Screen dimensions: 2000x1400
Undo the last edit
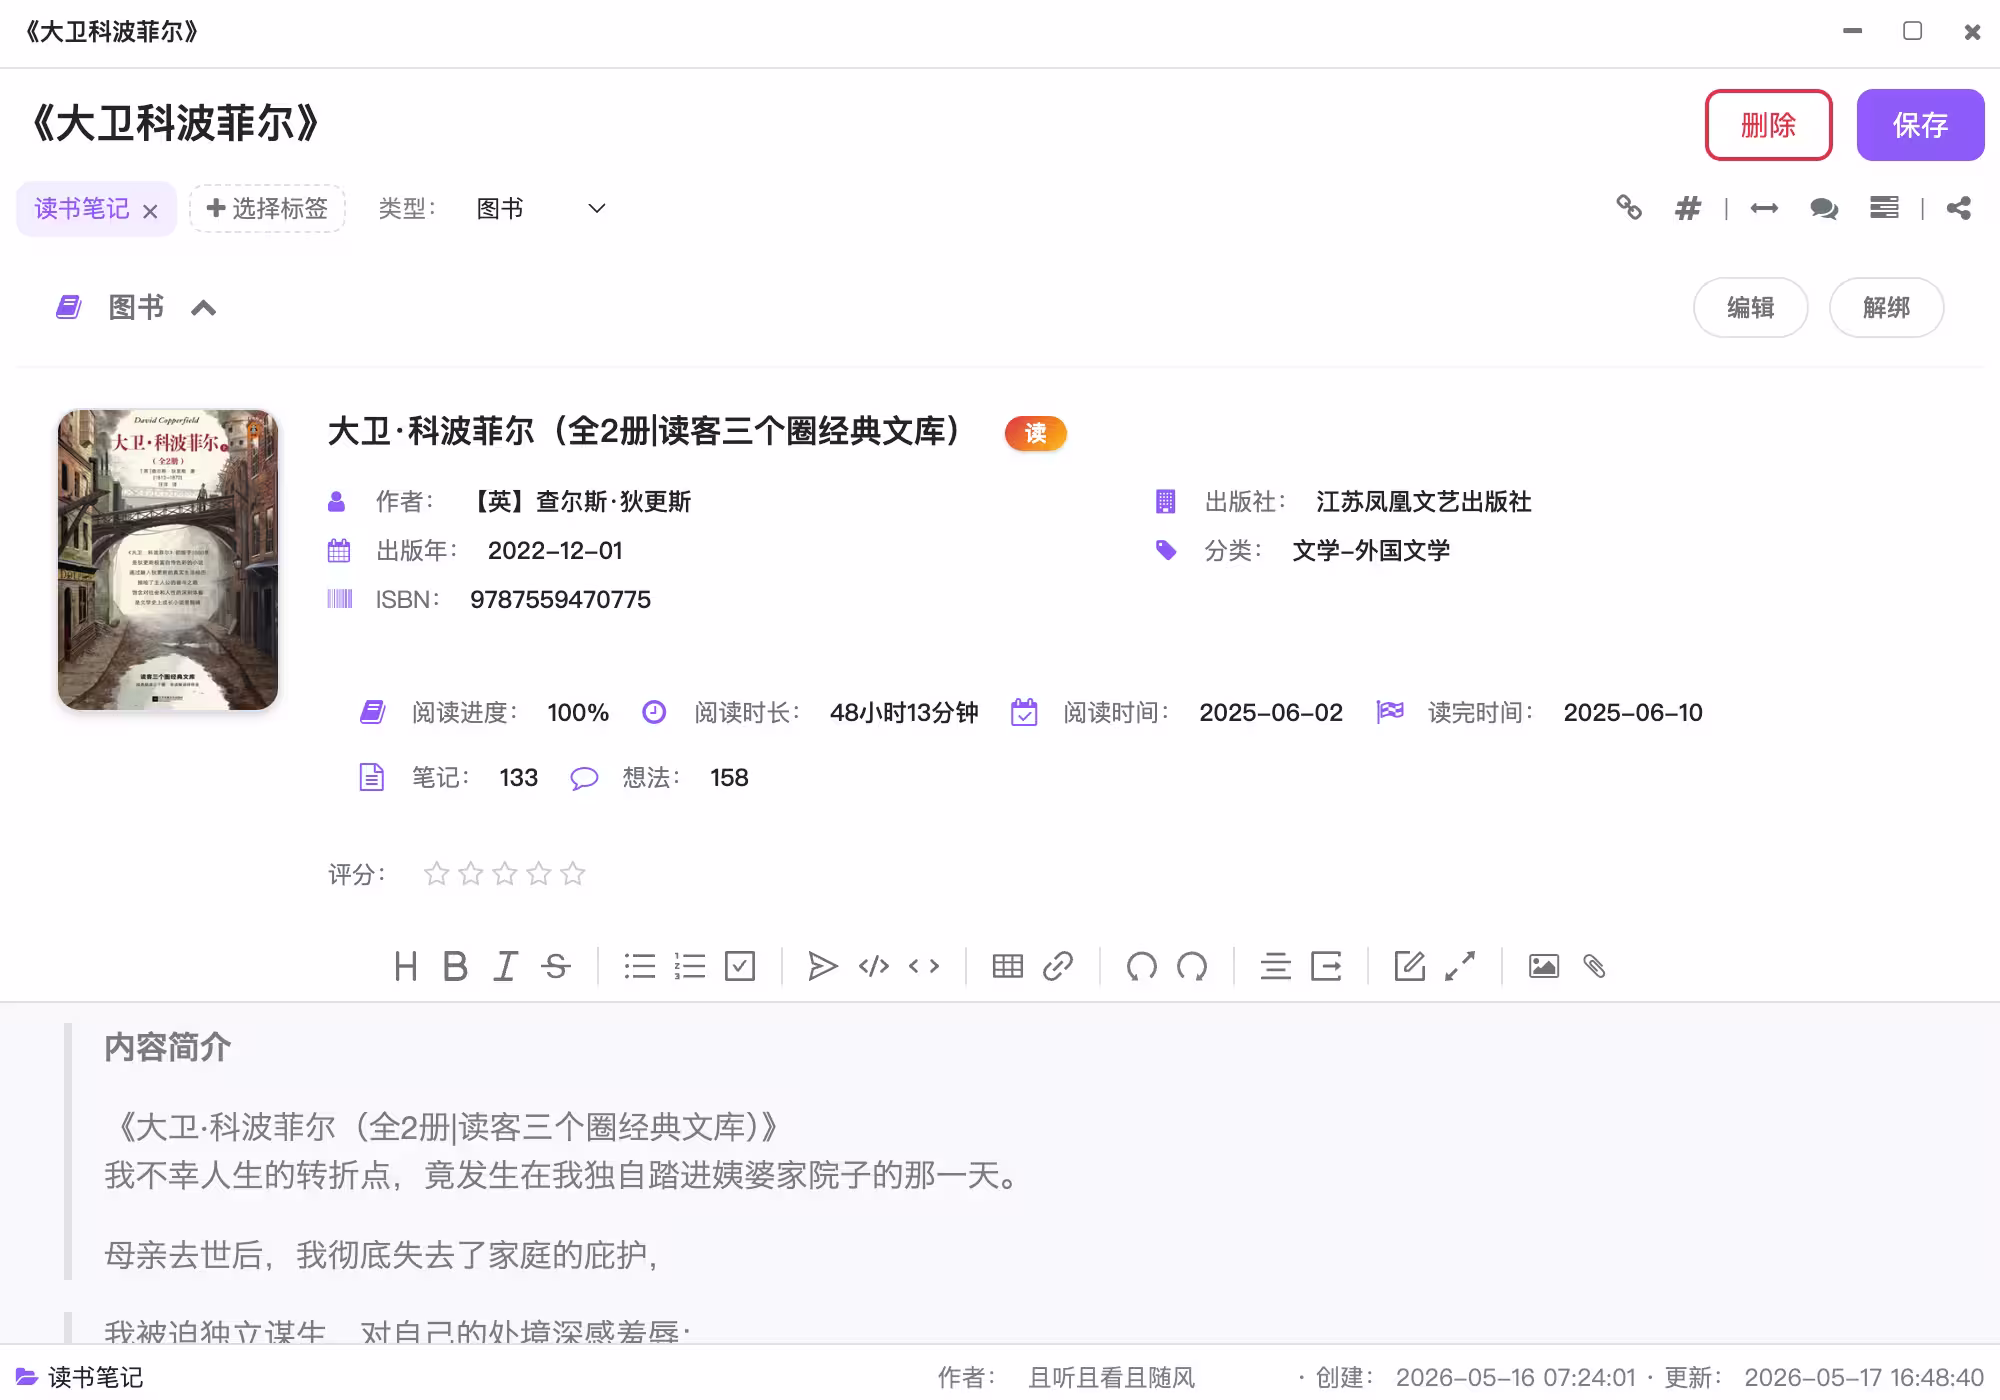[x=1142, y=966]
